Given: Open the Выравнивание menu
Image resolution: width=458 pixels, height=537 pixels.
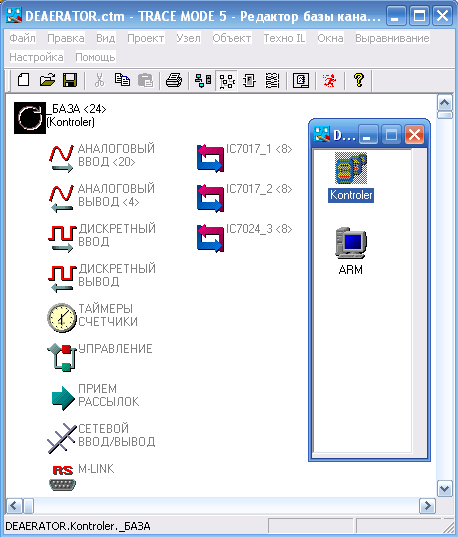Looking at the screenshot, I should tap(392, 38).
